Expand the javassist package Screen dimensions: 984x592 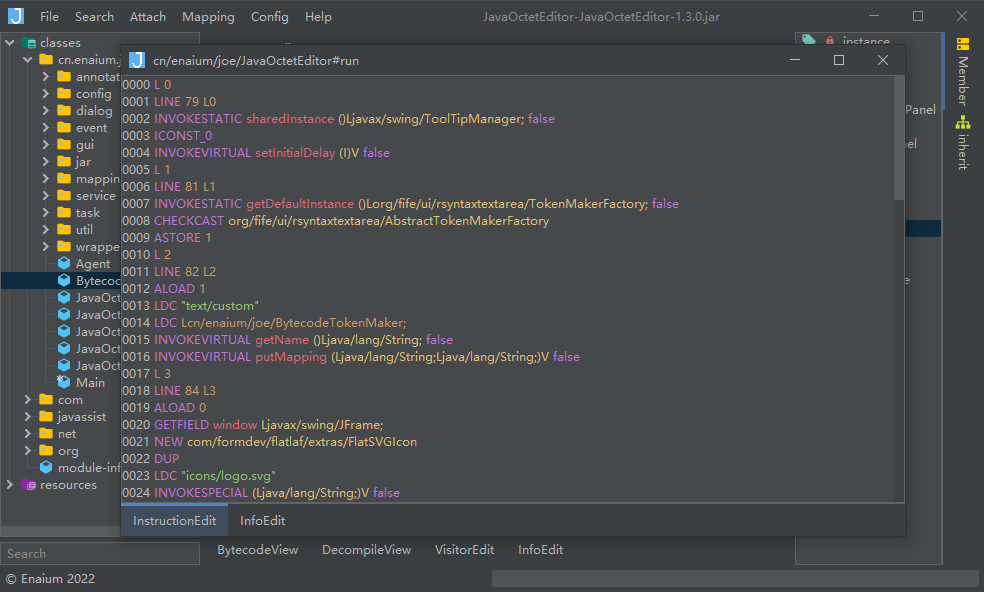(28, 417)
